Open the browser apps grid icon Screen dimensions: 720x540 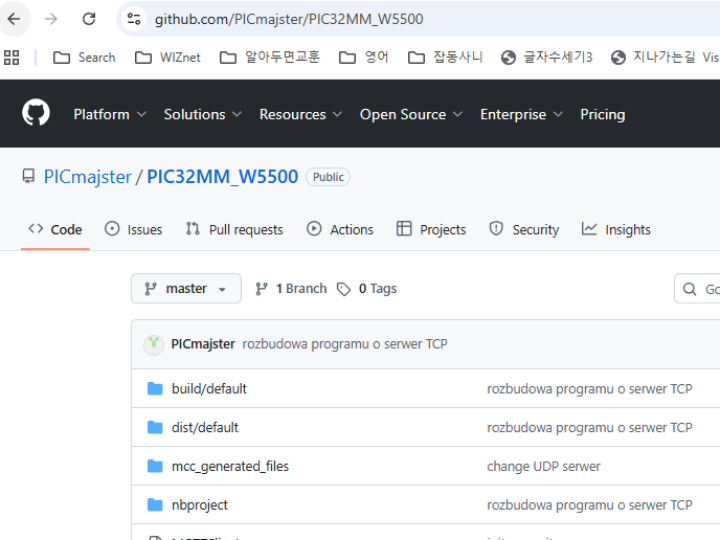12,57
